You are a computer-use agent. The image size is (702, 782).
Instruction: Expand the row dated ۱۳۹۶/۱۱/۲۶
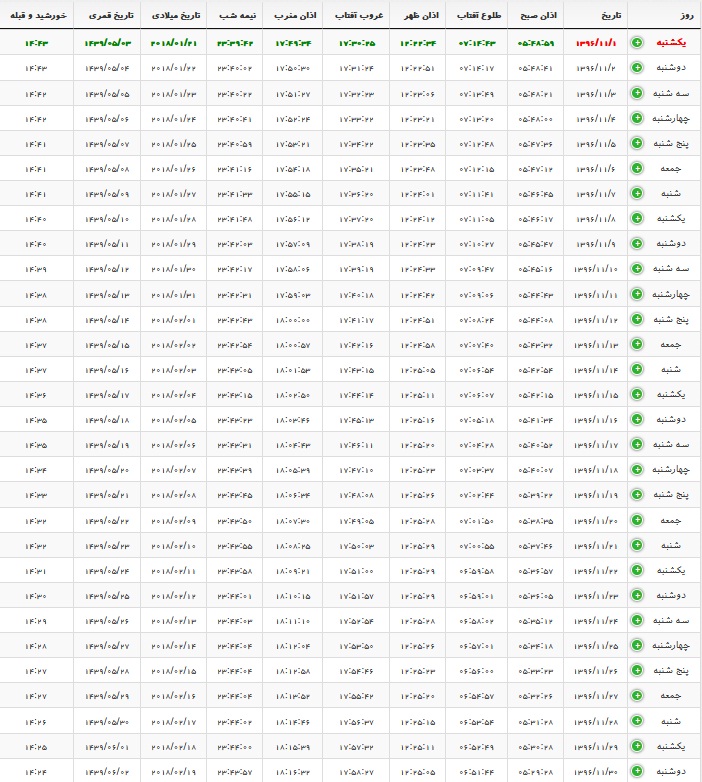(x=637, y=670)
